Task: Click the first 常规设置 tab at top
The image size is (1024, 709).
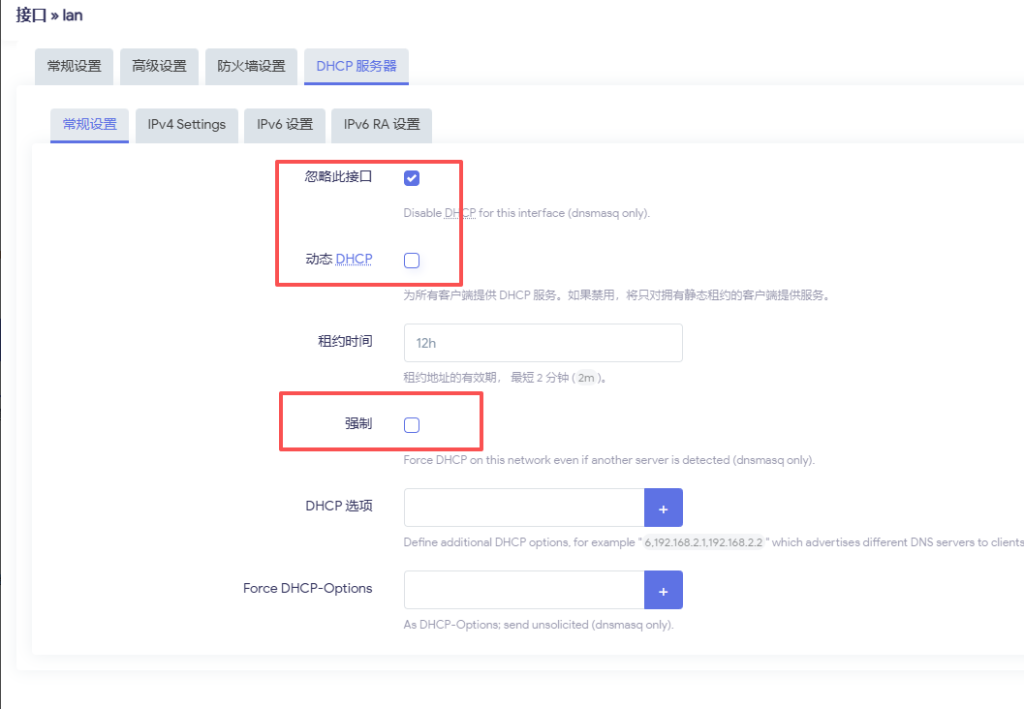Action: click(73, 66)
